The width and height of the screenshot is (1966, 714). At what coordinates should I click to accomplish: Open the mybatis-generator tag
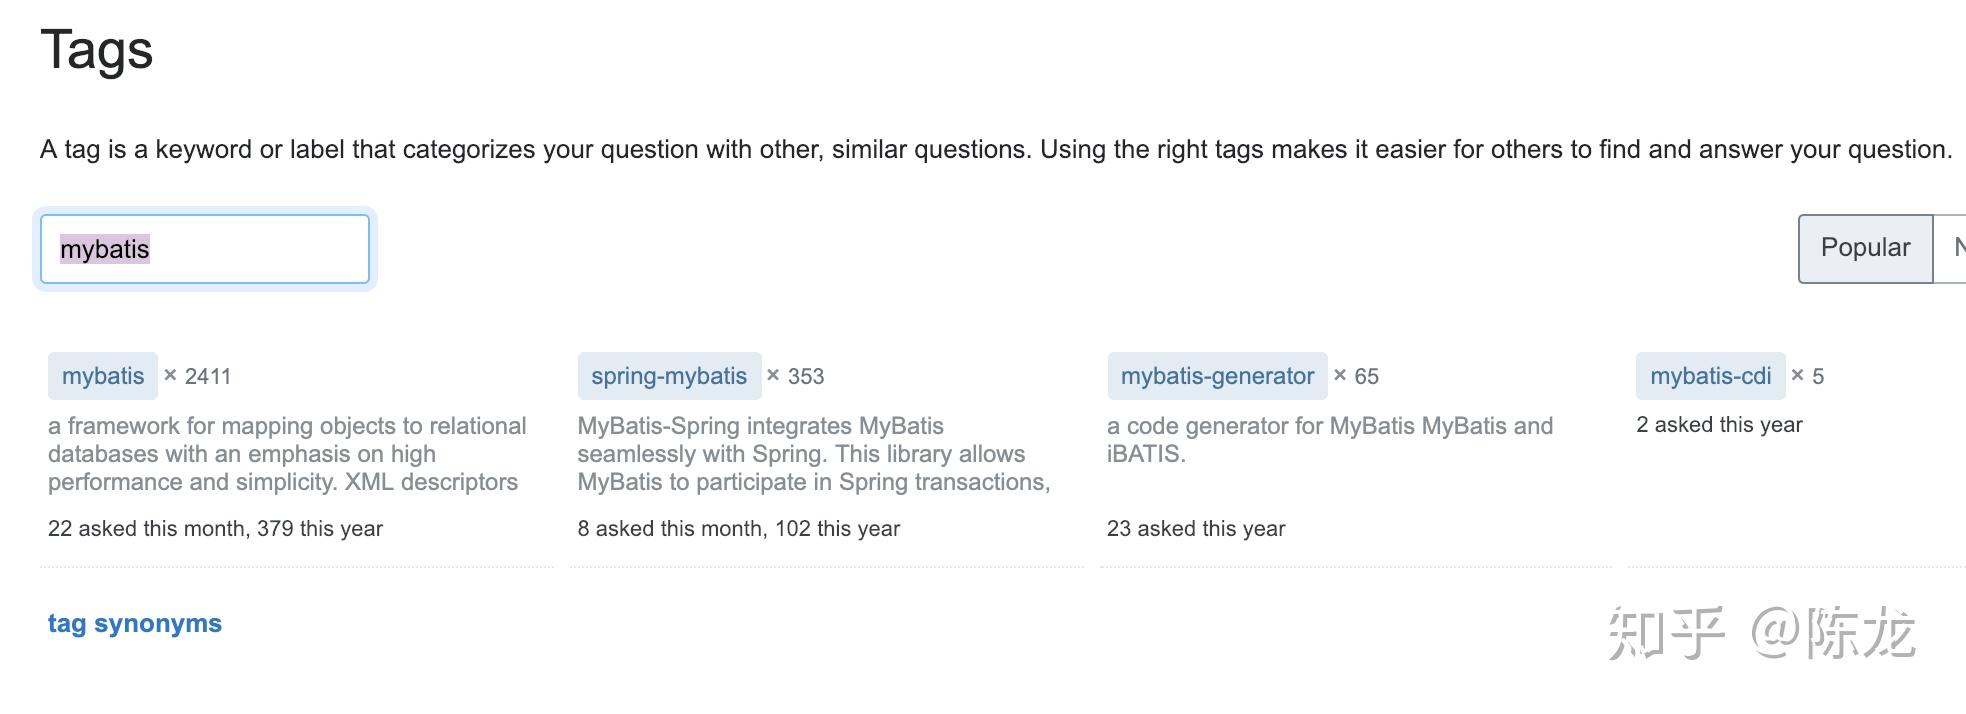1217,376
